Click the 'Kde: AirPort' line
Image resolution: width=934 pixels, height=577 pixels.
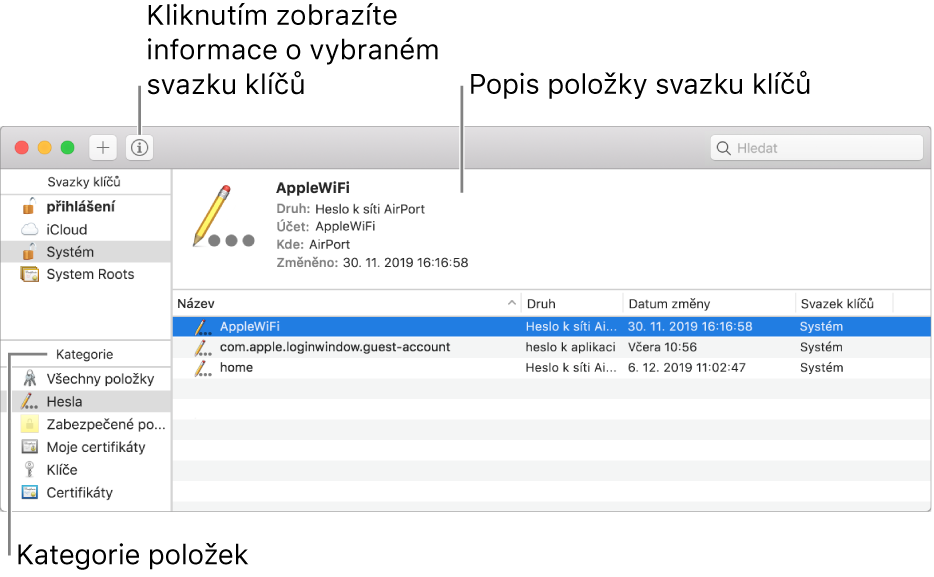pos(313,245)
